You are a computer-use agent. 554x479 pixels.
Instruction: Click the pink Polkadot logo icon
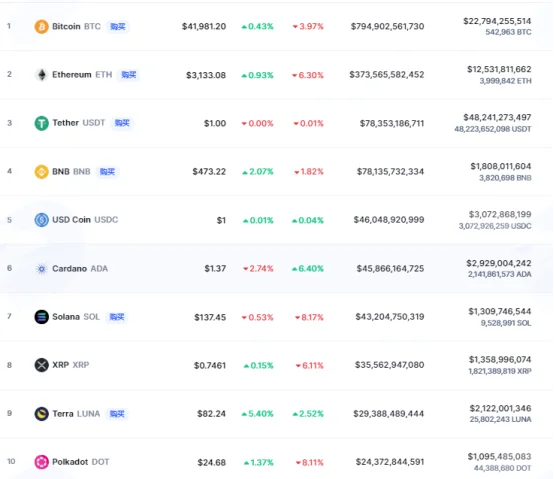click(41, 462)
